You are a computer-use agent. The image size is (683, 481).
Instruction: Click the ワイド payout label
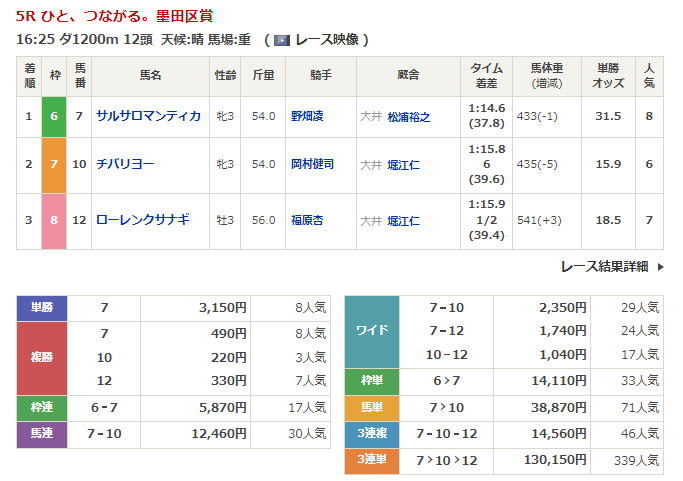[x=372, y=331]
